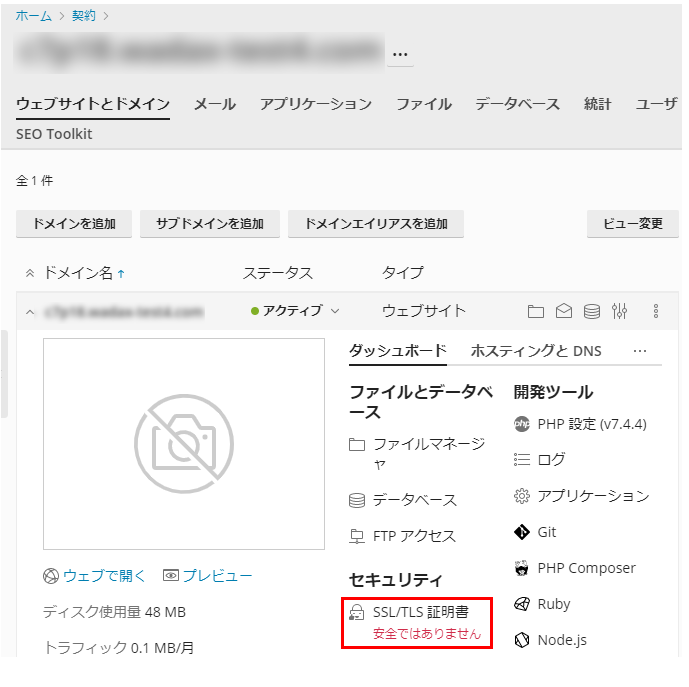Open PHP 設定 (v7.4.4) link
This screenshot has height=687, width=689.
(592, 424)
